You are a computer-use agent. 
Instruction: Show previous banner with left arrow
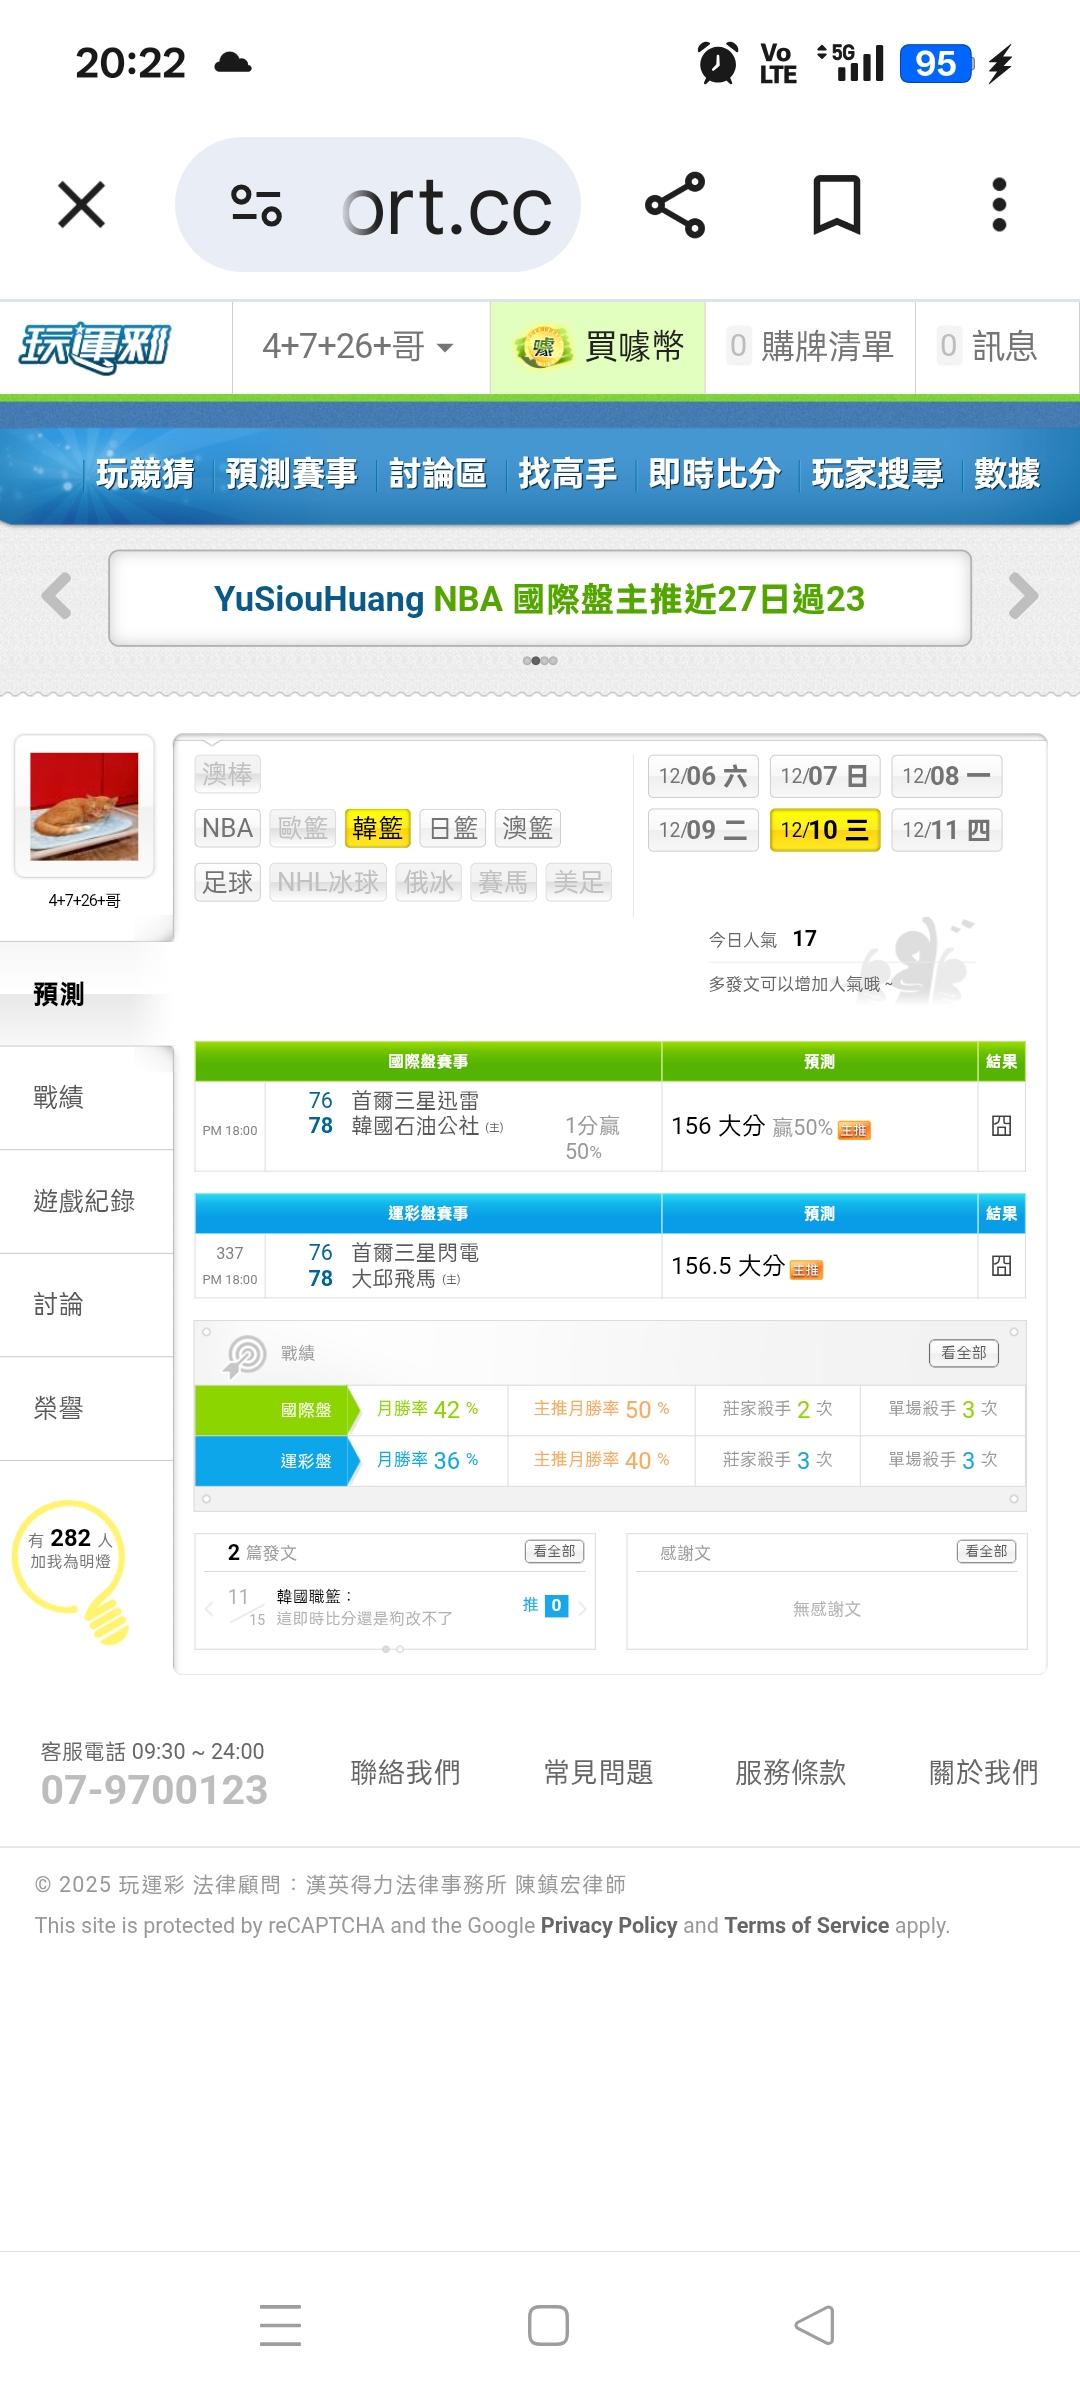[57, 597]
